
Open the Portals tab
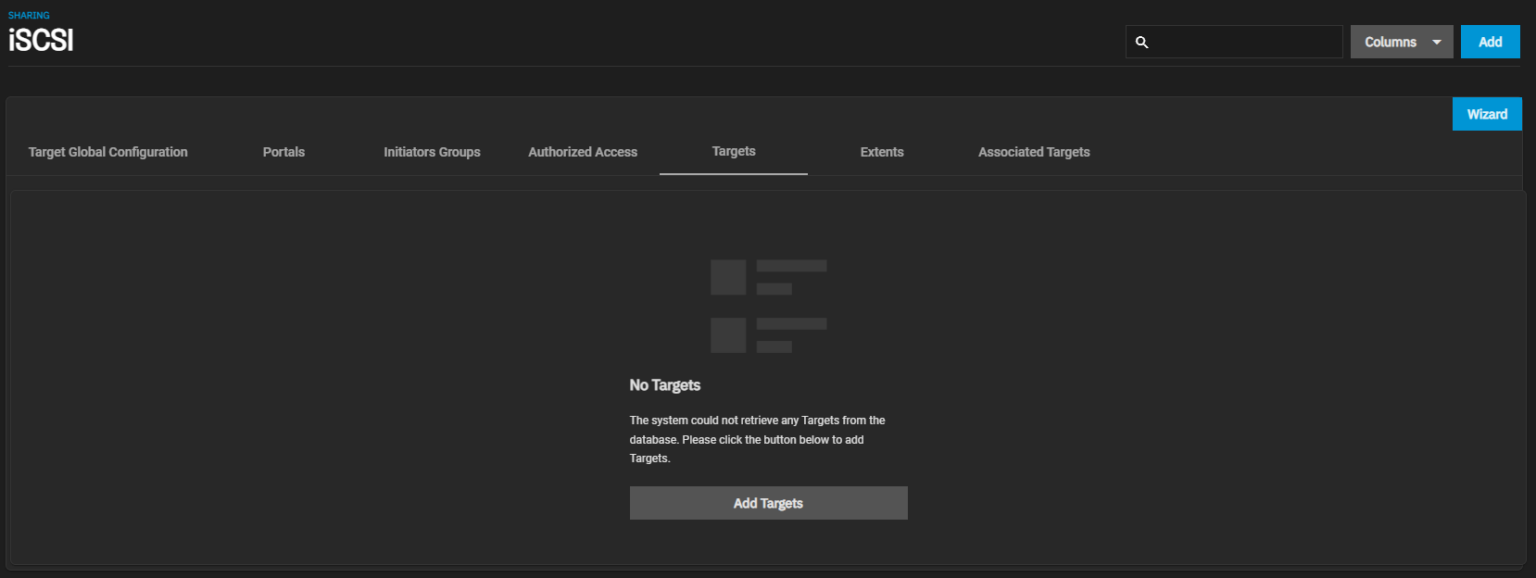click(283, 152)
